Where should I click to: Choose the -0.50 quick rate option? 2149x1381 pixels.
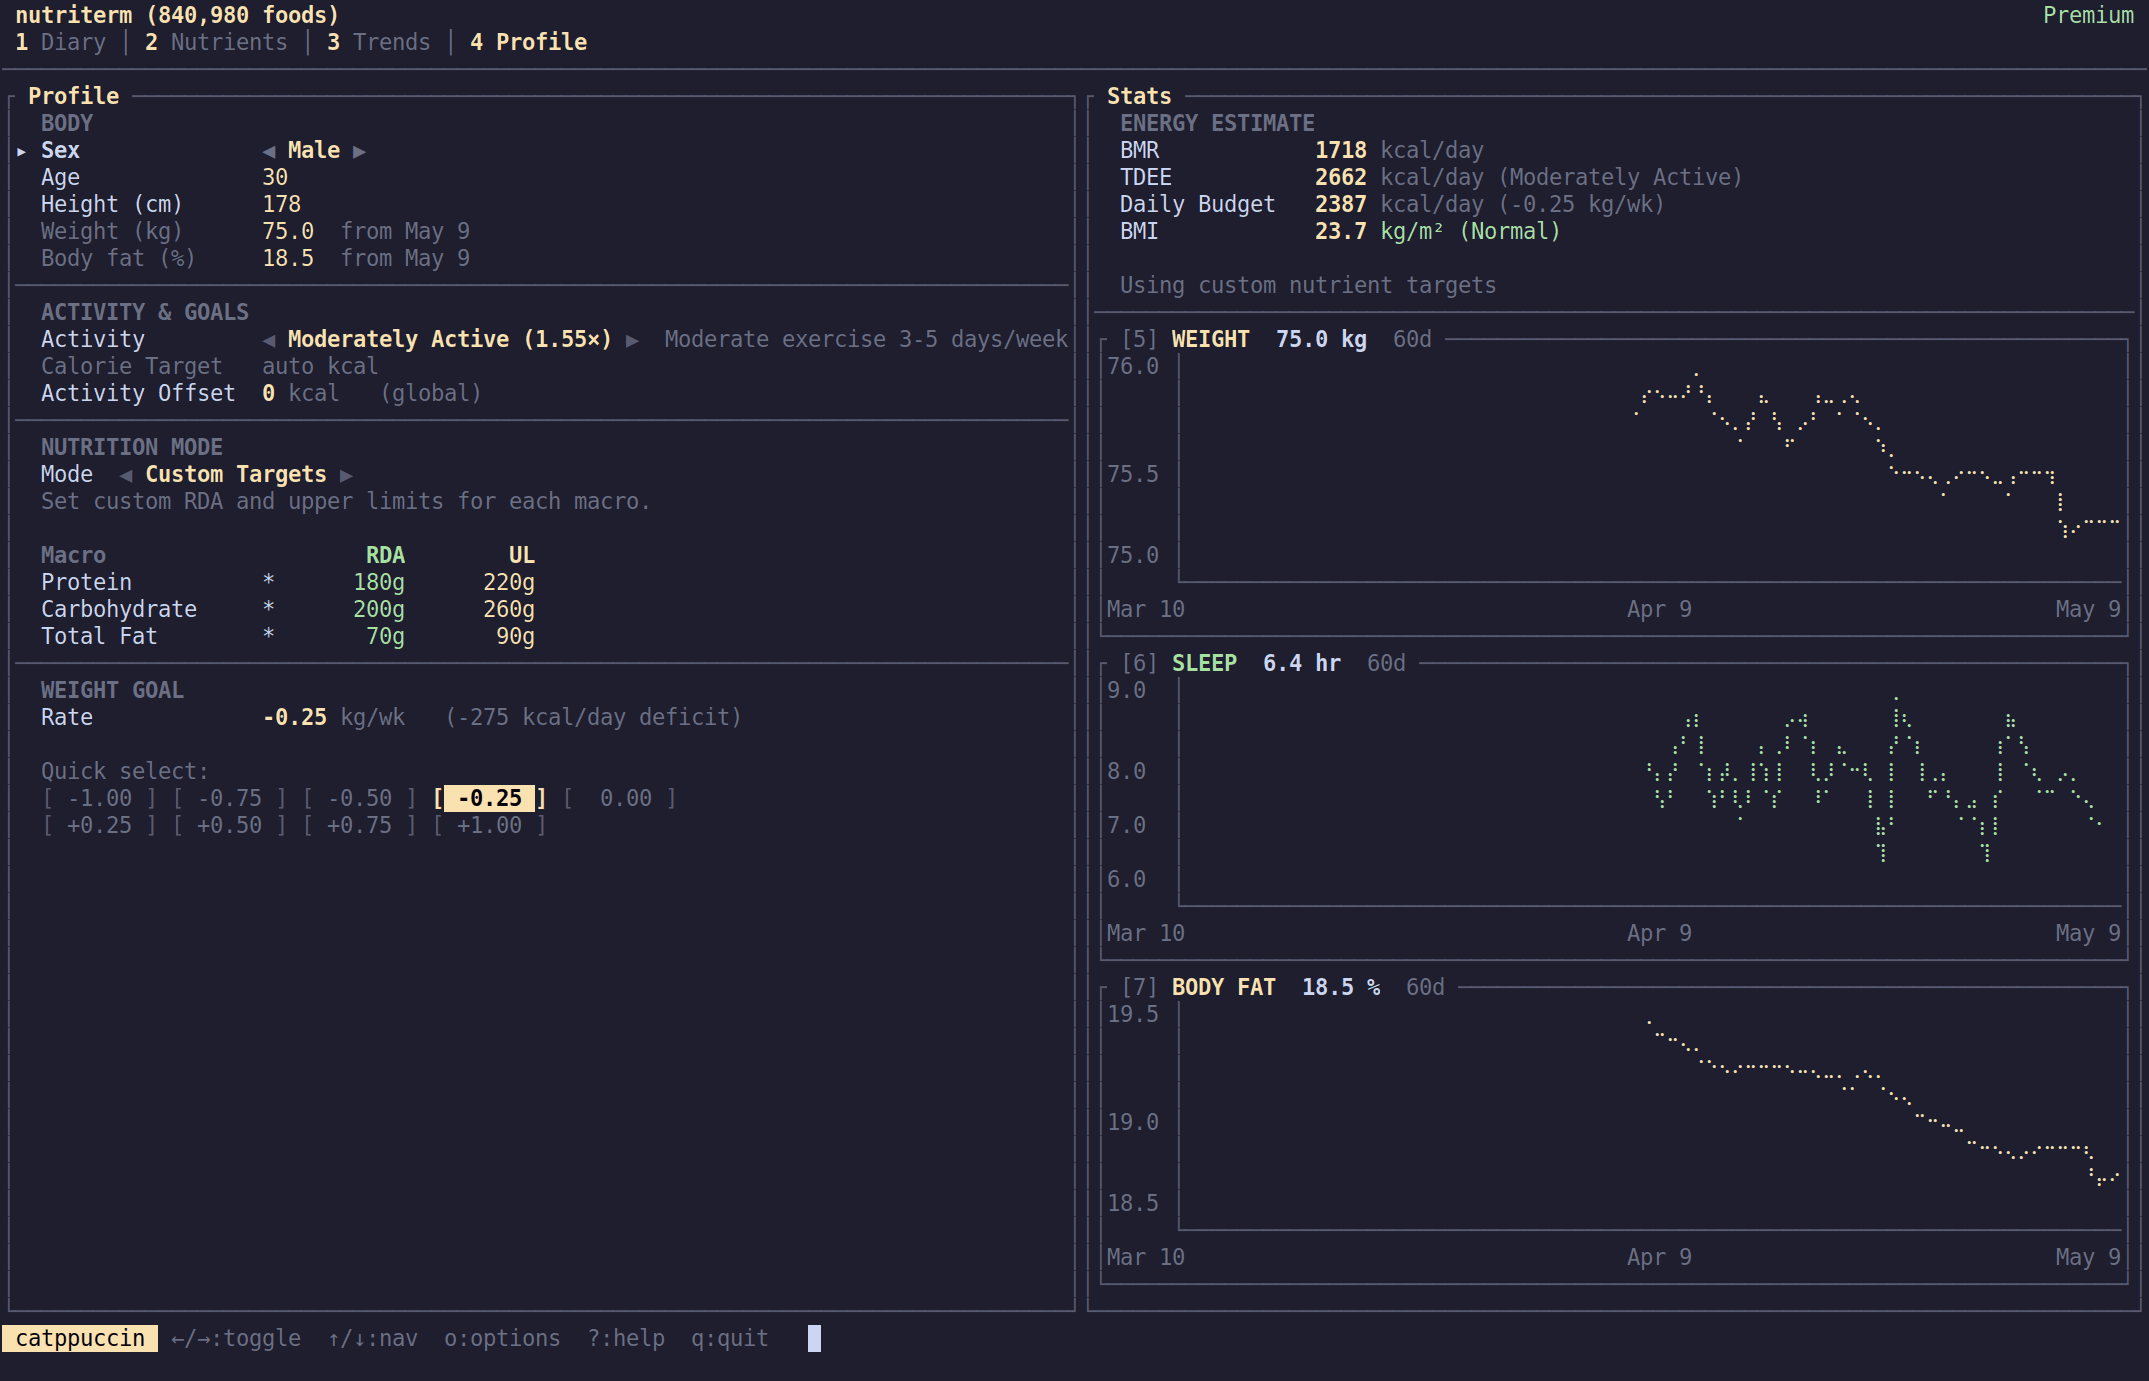pyautogui.click(x=360, y=798)
